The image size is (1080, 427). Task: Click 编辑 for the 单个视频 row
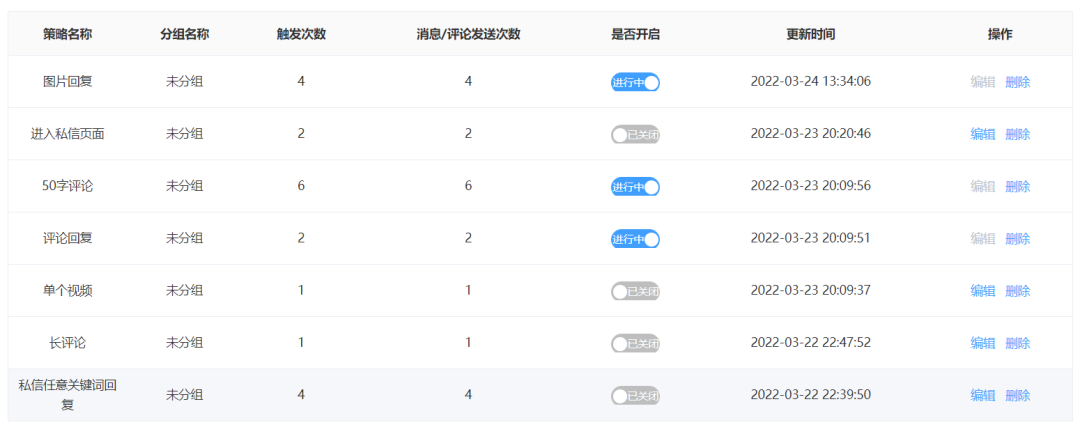click(983, 291)
